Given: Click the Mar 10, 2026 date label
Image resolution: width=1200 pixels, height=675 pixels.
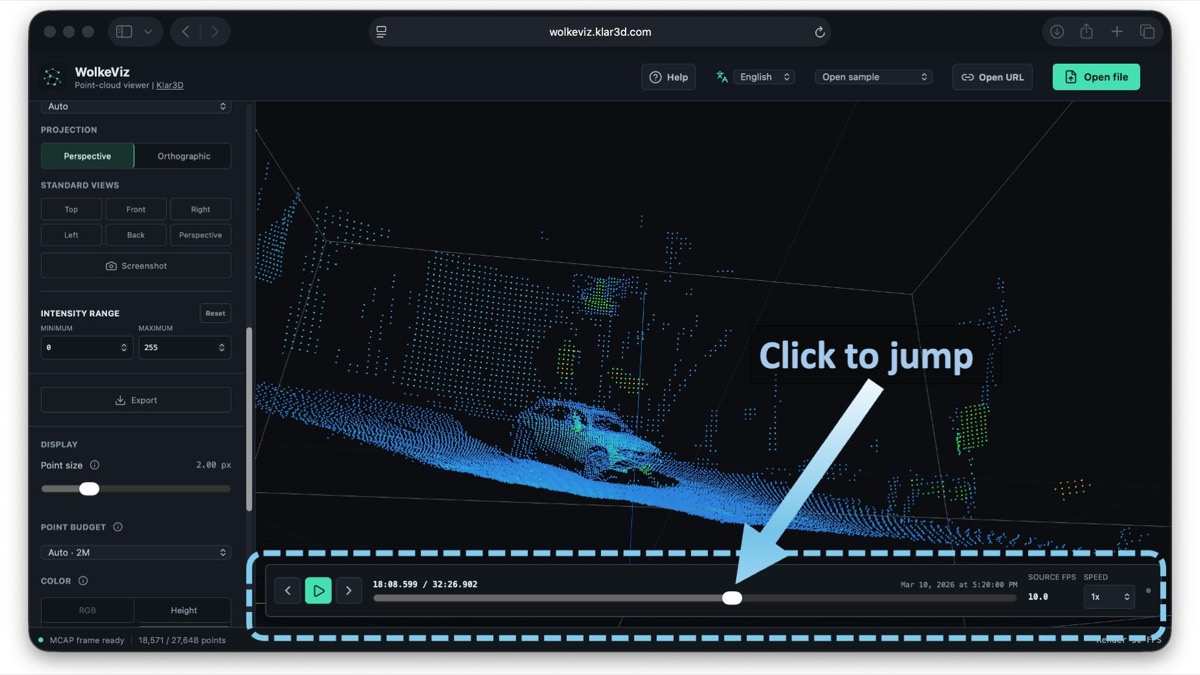Looking at the screenshot, I should pyautogui.click(x=959, y=585).
